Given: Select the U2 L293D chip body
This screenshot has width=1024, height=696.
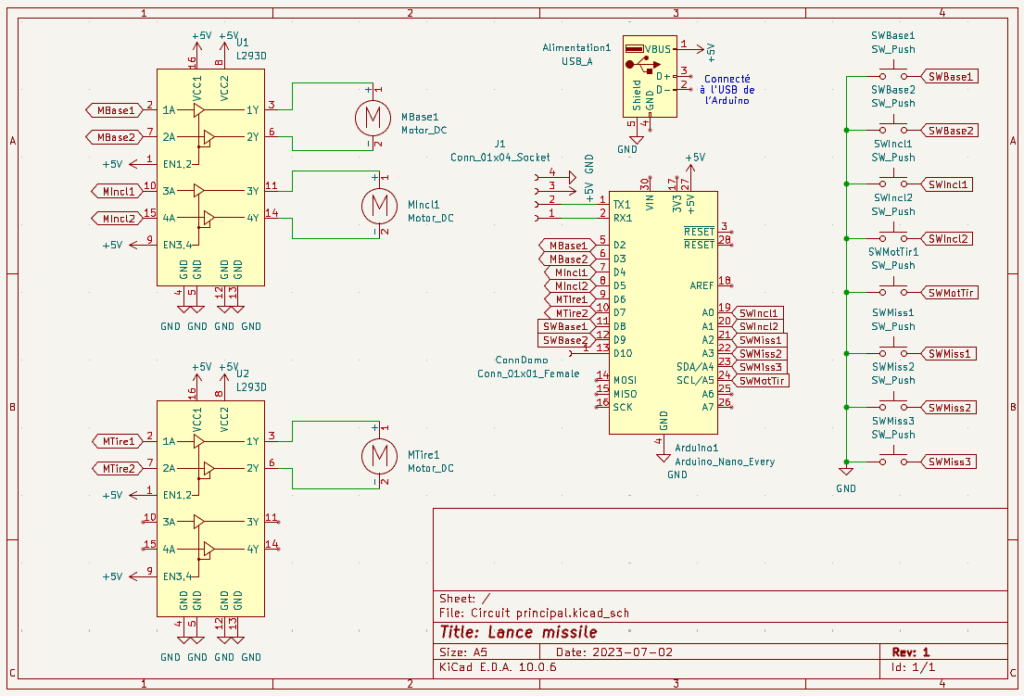Looking at the screenshot, I should (x=210, y=509).
